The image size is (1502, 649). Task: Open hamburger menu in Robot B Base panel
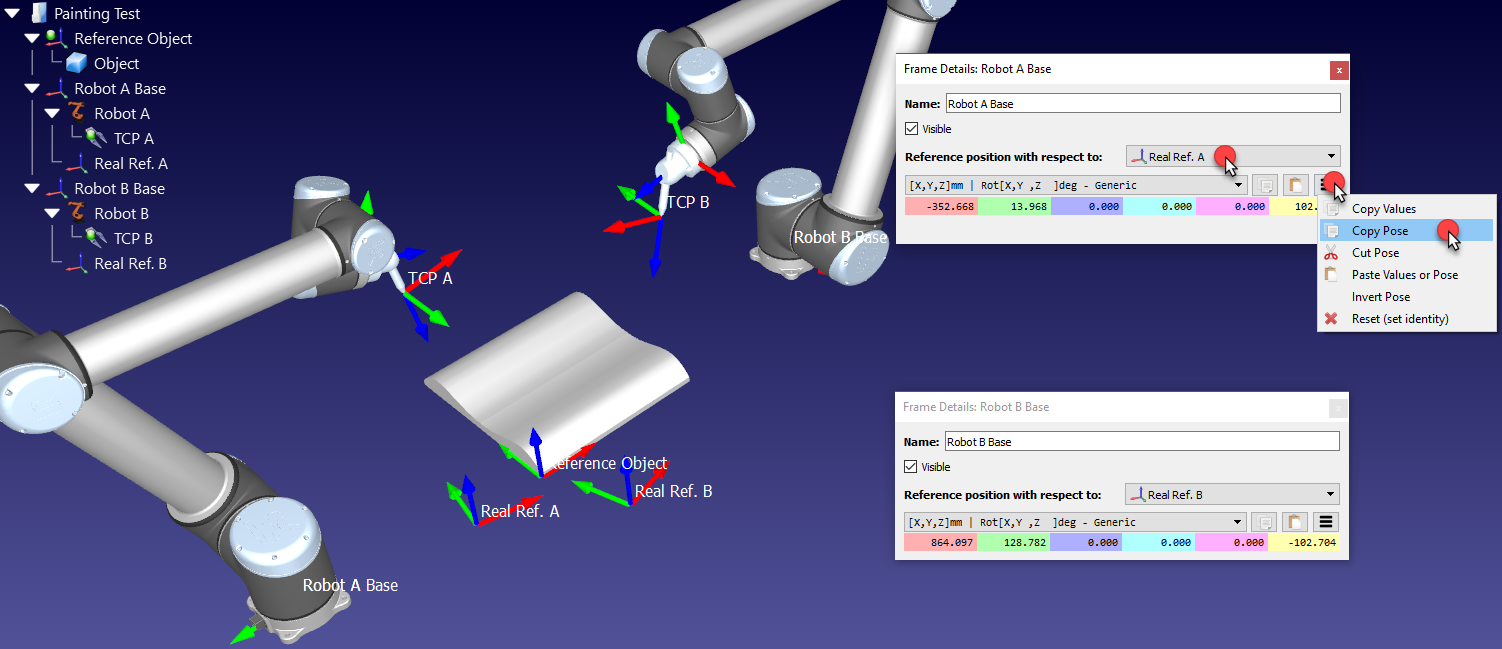coord(1326,522)
